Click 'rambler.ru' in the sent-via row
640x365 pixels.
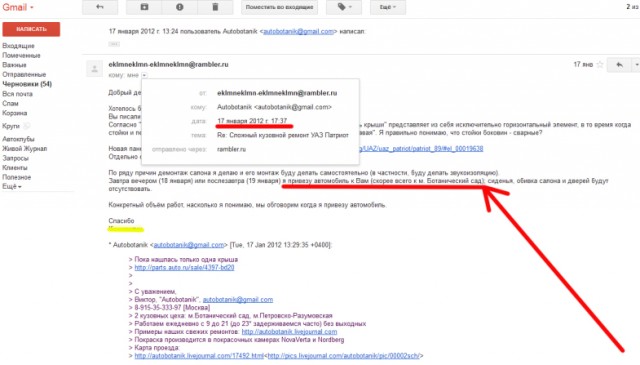coord(231,149)
